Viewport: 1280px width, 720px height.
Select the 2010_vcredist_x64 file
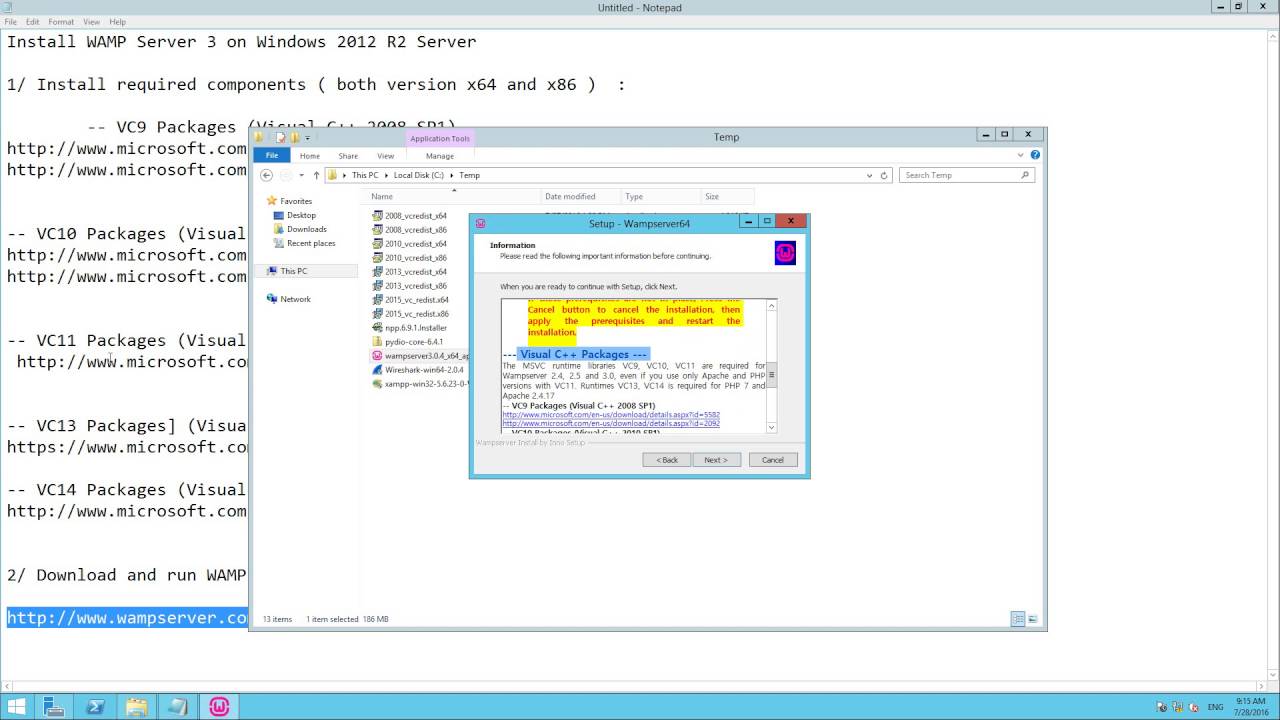pyautogui.click(x=415, y=244)
